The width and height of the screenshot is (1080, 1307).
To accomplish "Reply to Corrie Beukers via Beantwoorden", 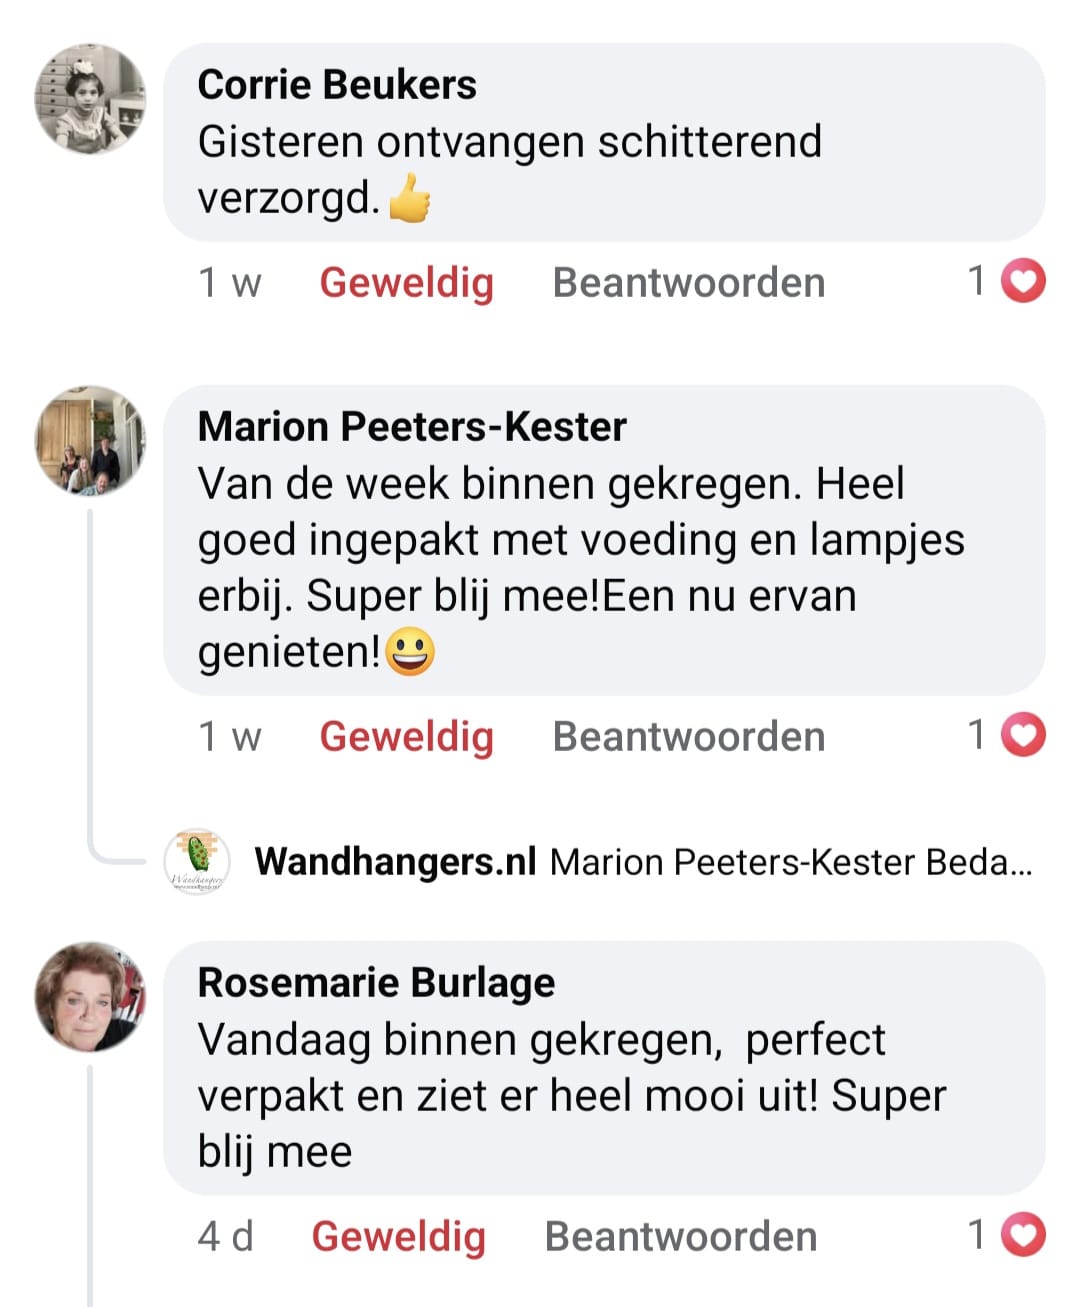I will point(688,283).
